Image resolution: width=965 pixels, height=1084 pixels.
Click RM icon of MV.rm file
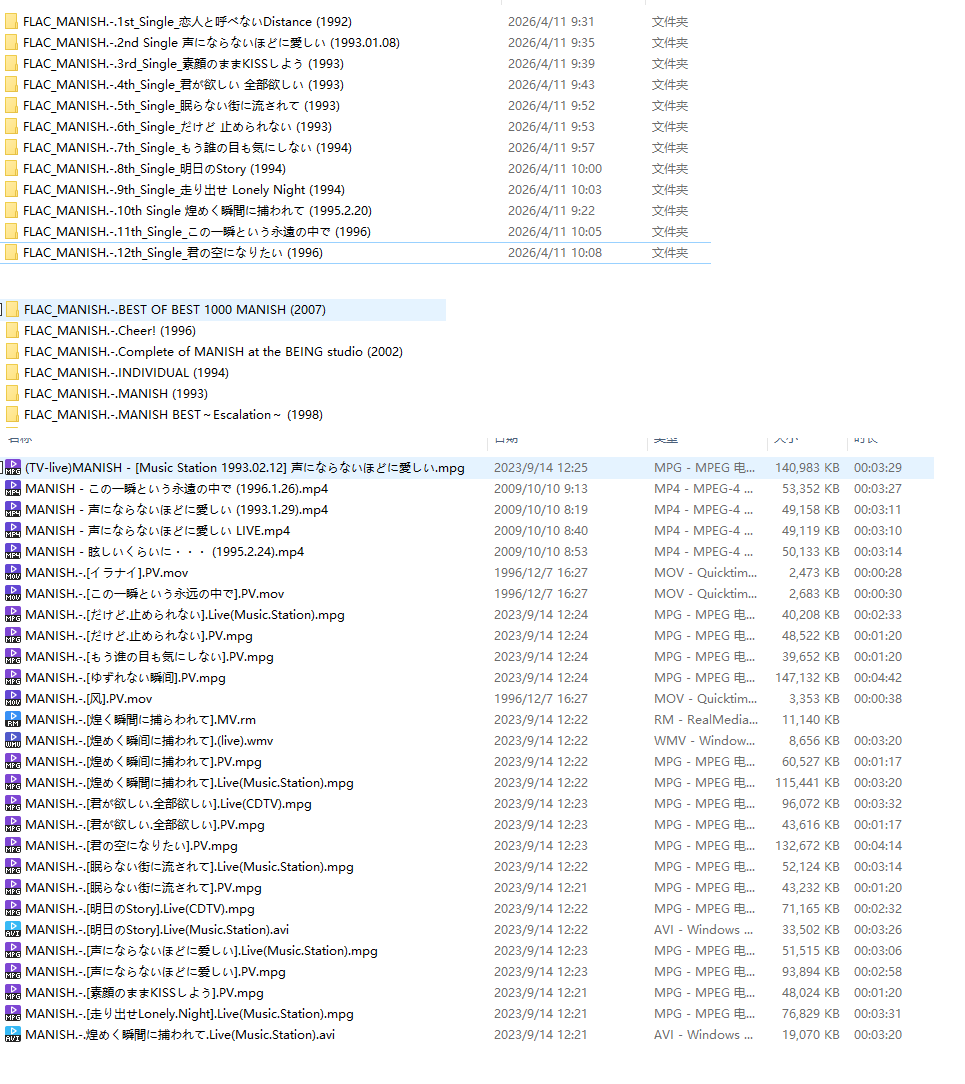click(13, 720)
